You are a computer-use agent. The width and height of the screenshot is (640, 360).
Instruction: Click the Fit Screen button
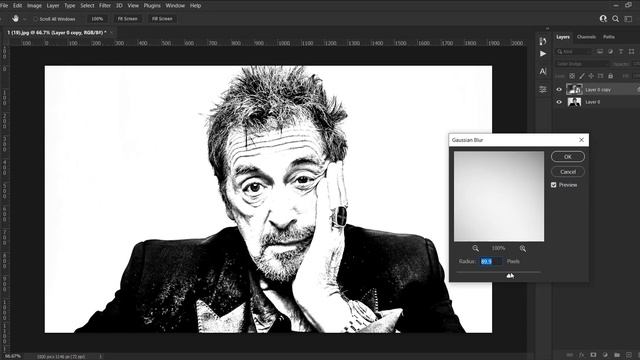[x=127, y=19]
